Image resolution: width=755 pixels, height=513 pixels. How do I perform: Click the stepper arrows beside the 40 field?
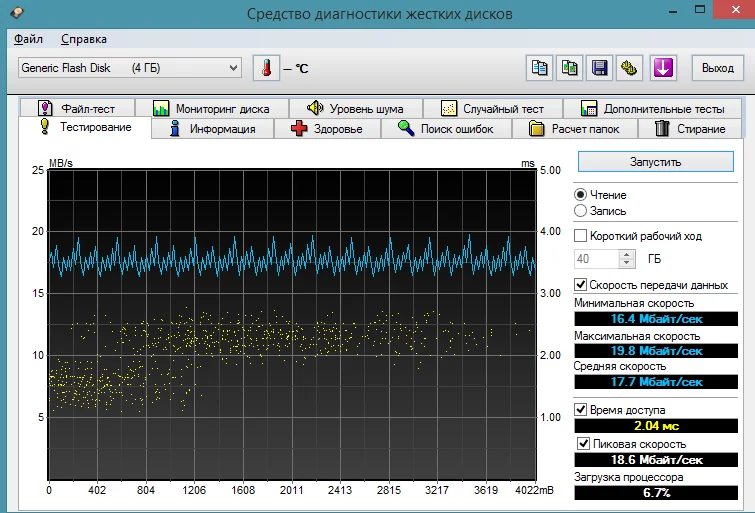click(627, 259)
